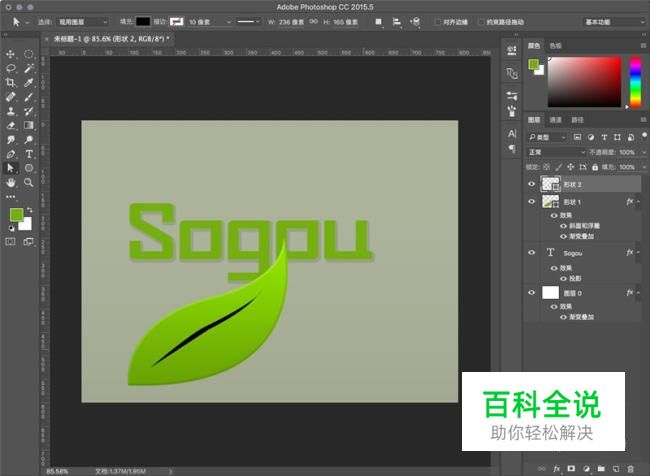The image size is (650, 476).
Task: Select the Dodge tool
Action: [29, 140]
